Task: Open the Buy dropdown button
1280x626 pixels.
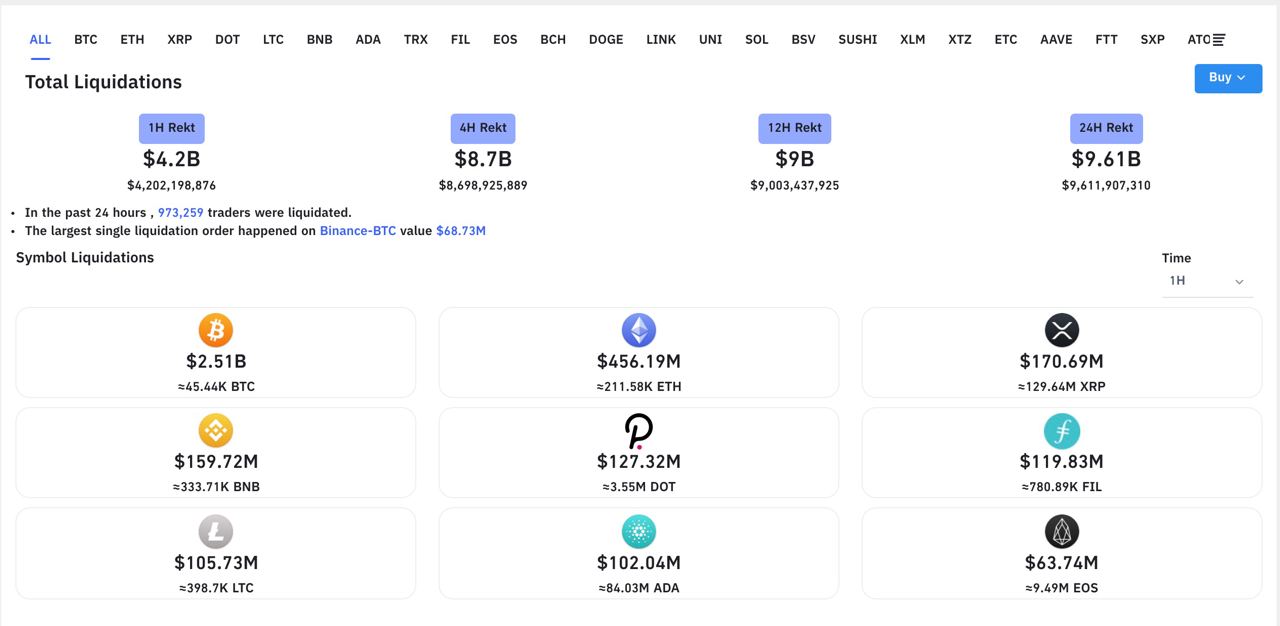Action: [x=1228, y=78]
